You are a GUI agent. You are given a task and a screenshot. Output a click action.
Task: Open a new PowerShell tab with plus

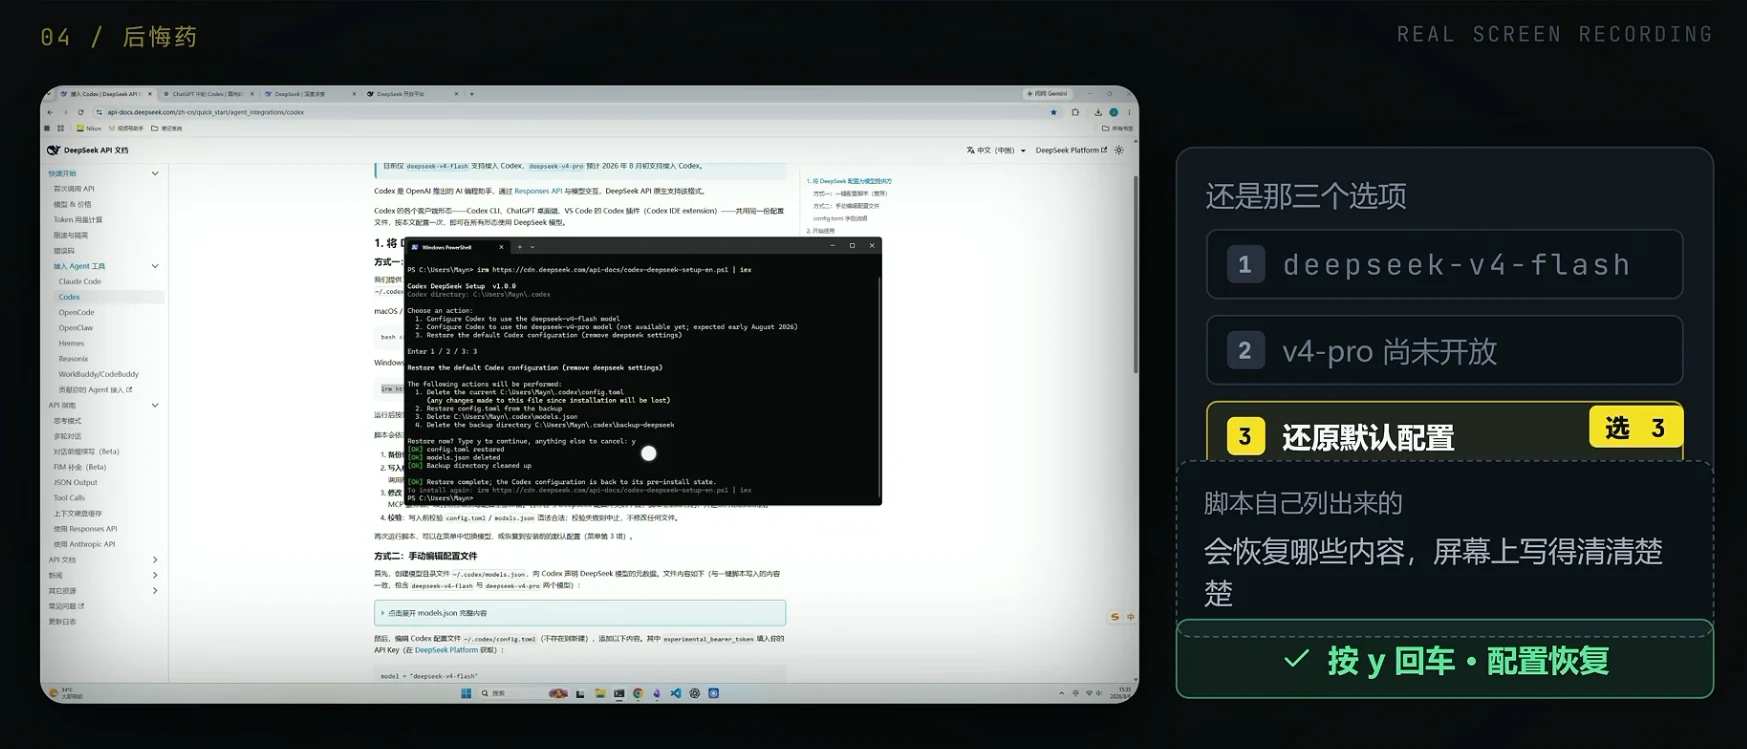[x=520, y=247]
